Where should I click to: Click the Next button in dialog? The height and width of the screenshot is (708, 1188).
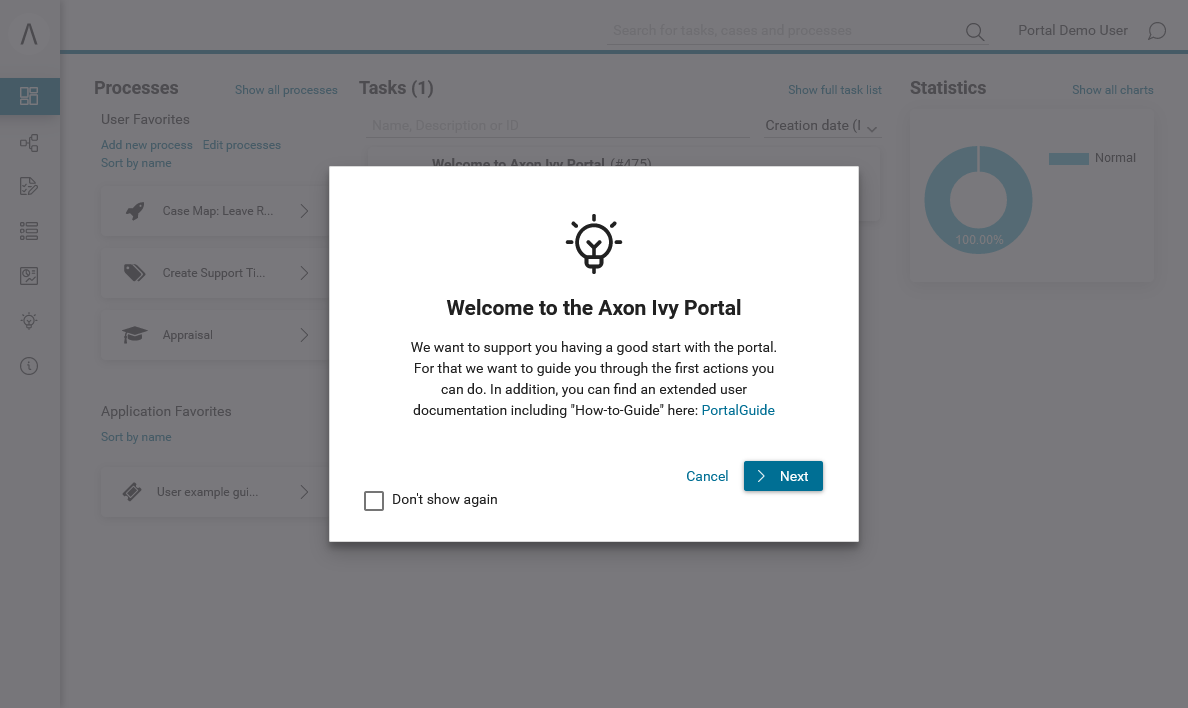click(x=783, y=476)
